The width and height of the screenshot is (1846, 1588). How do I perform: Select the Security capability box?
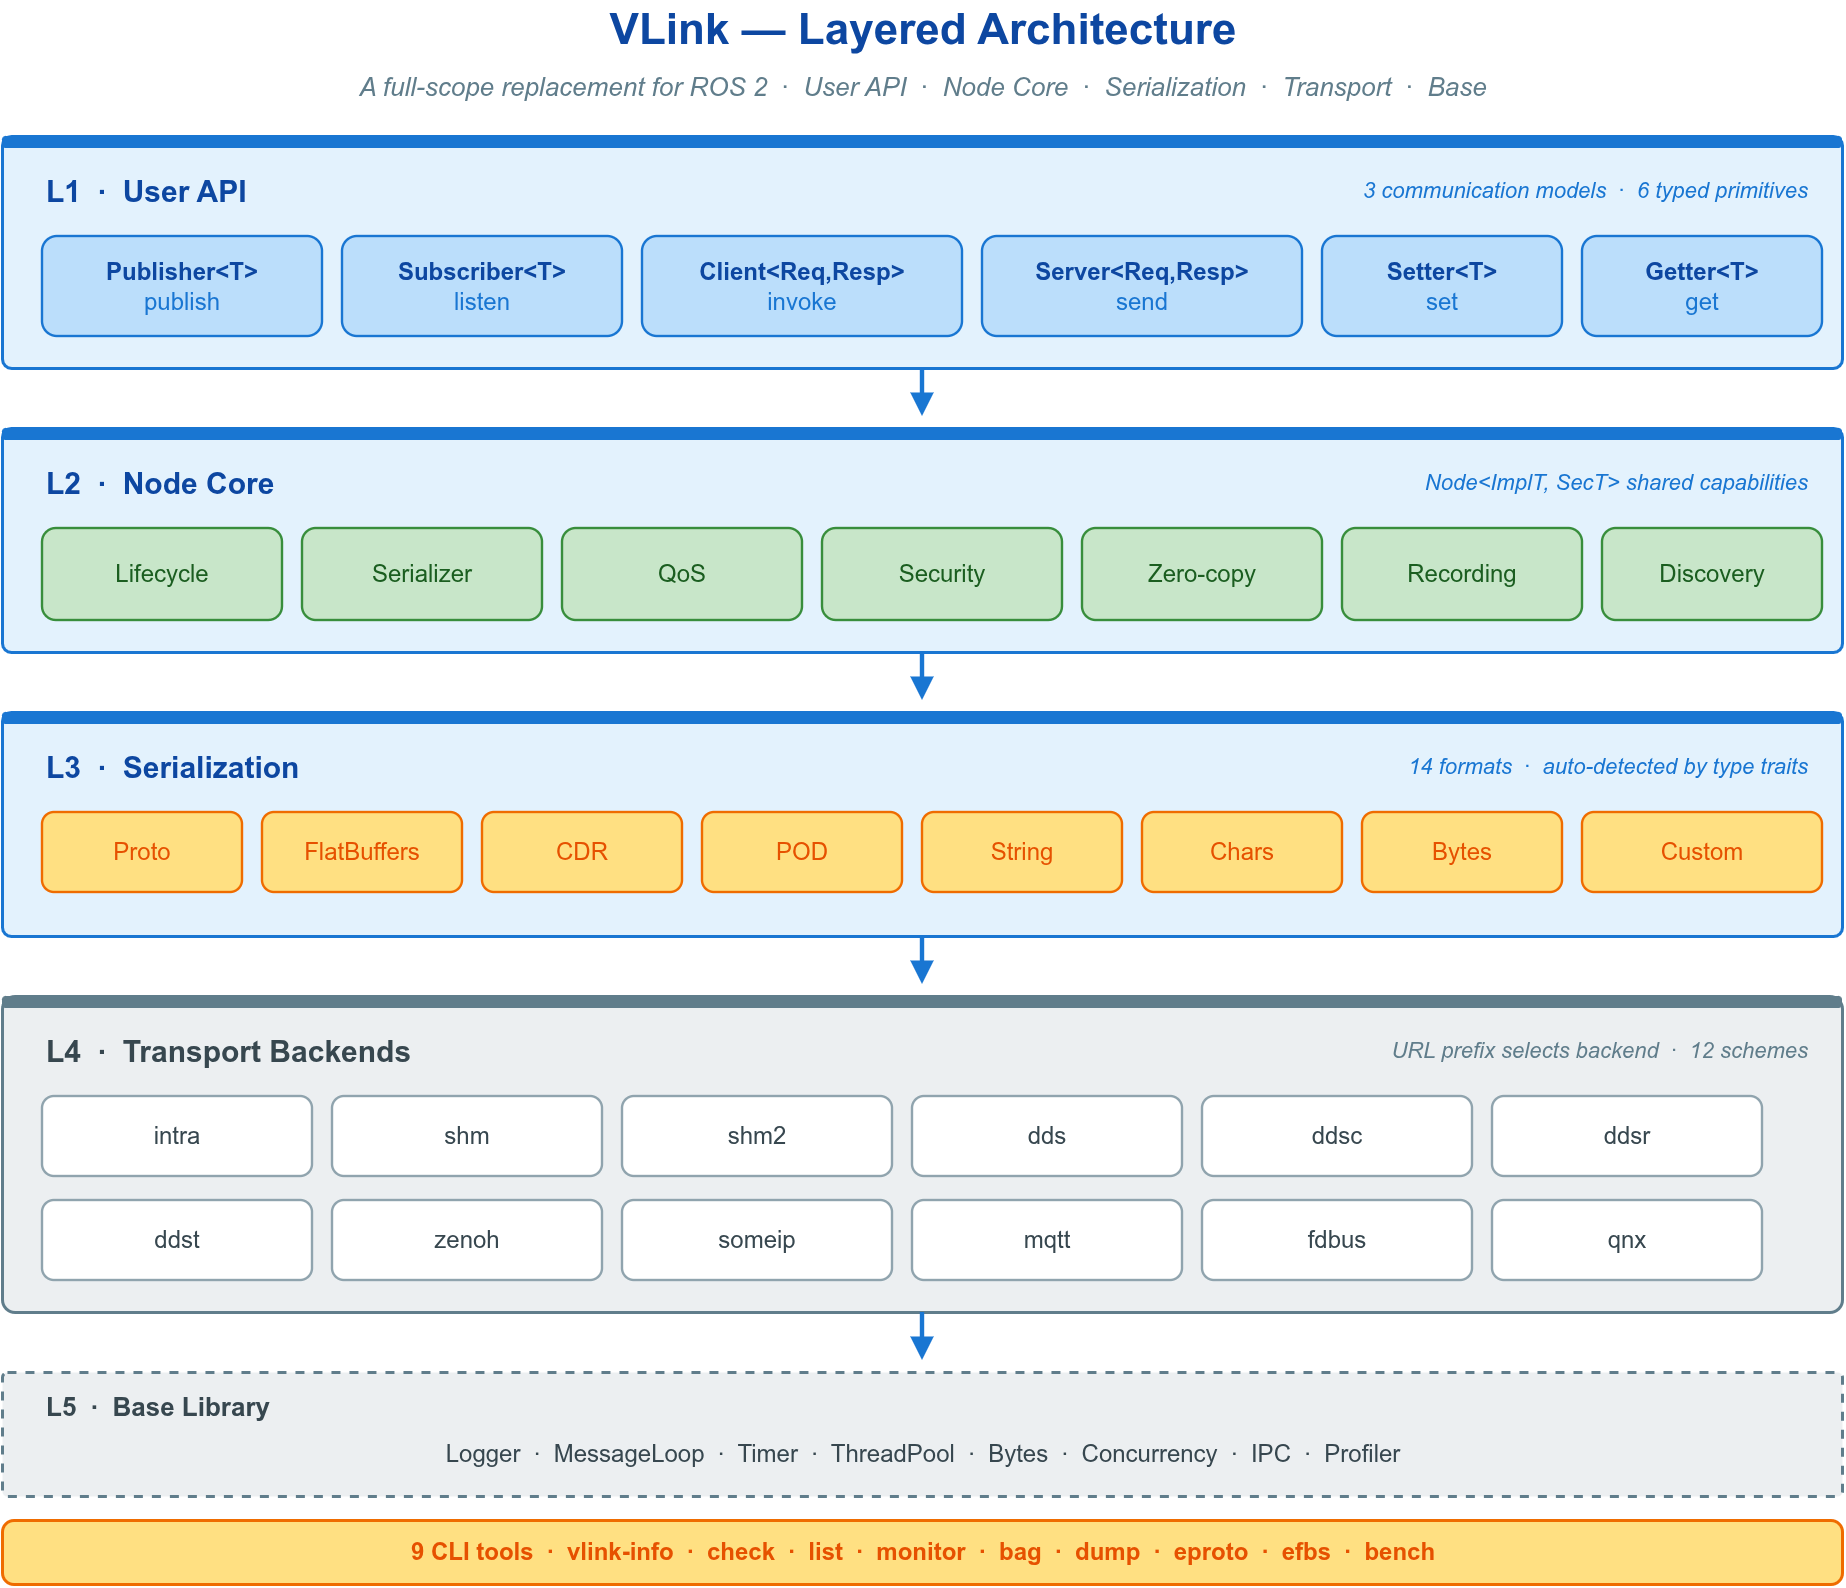(942, 574)
